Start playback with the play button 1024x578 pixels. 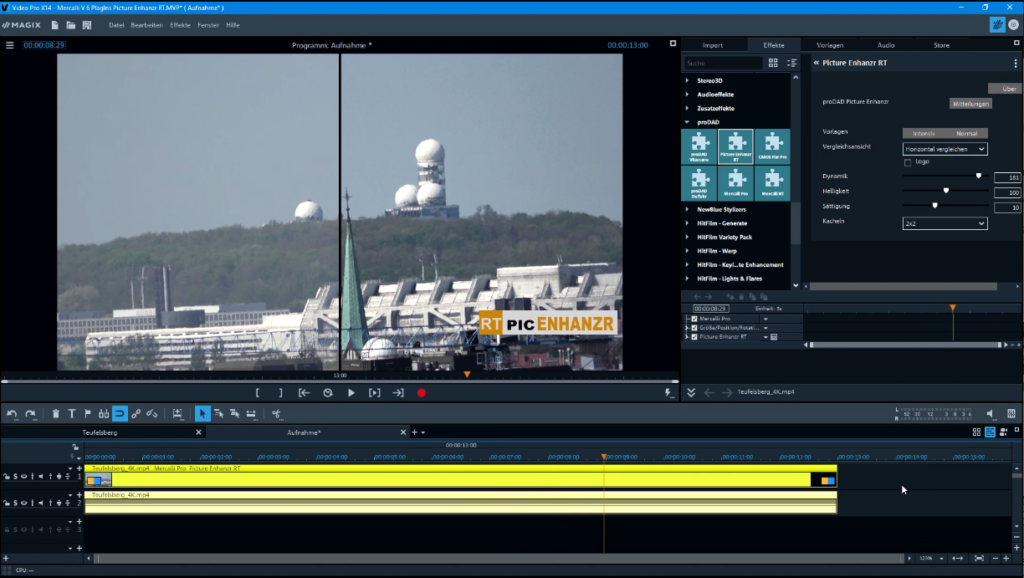(x=351, y=393)
